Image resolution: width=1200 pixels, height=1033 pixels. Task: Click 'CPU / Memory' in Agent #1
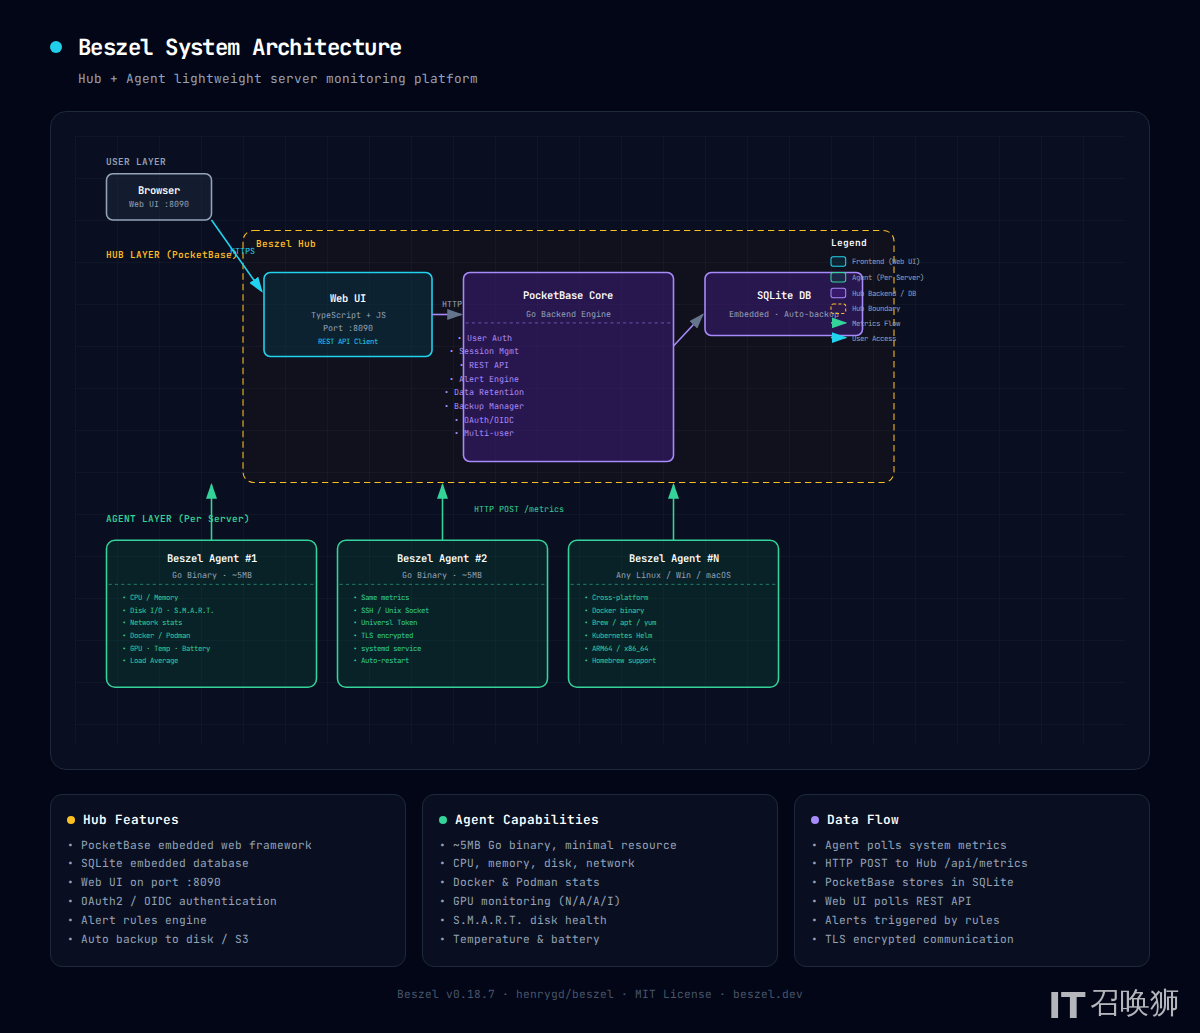point(154,598)
